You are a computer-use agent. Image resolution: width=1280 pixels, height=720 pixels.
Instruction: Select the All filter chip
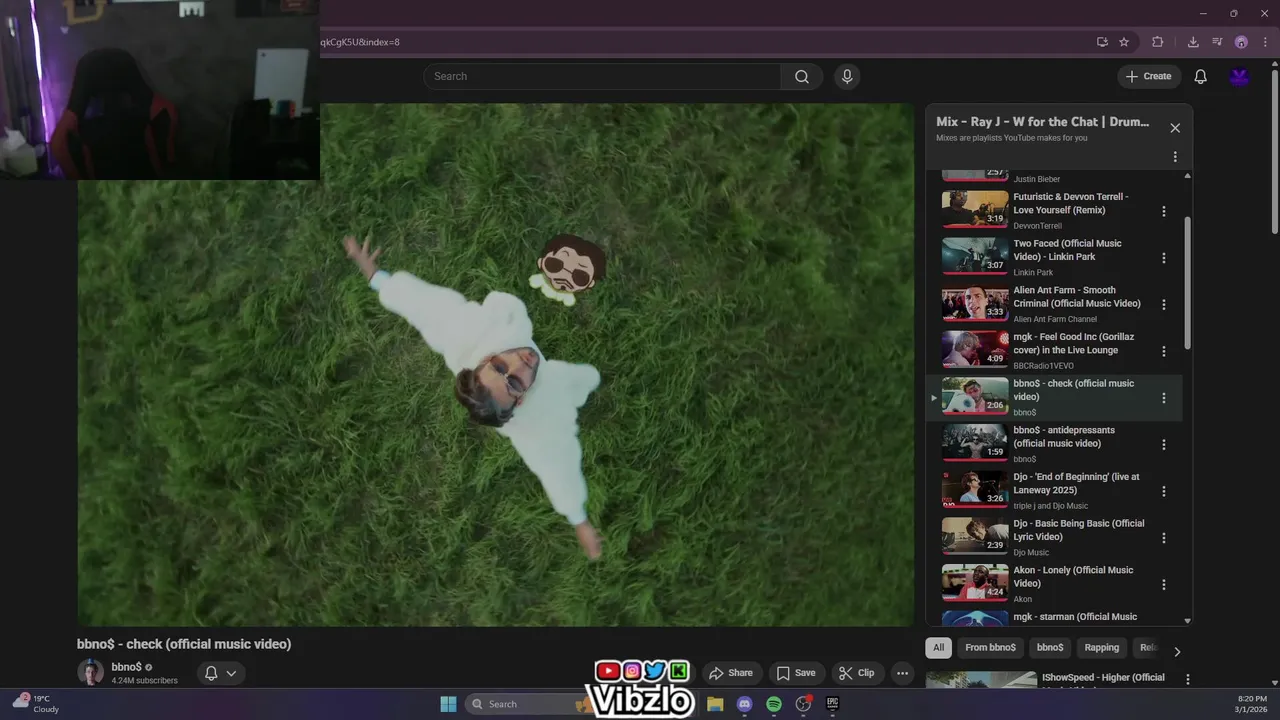[938, 647]
